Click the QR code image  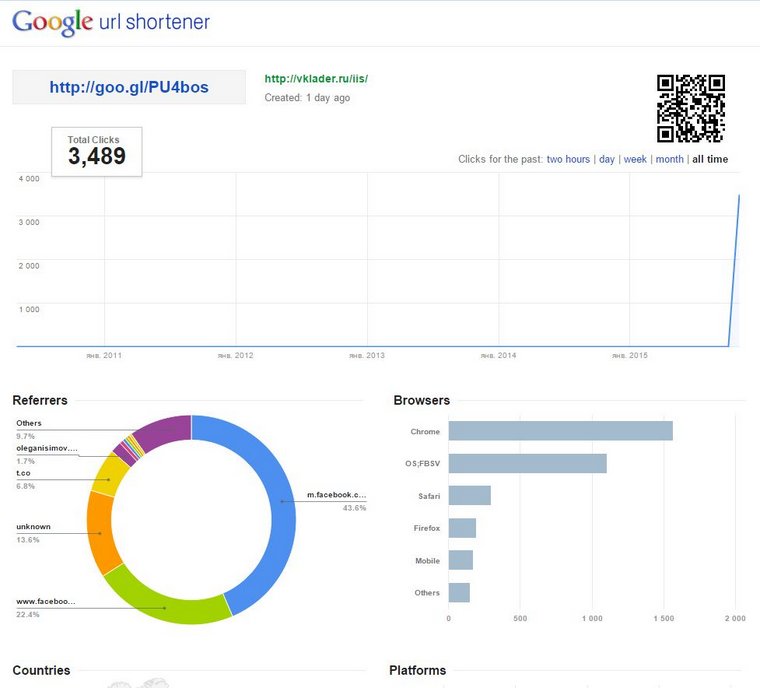691,108
